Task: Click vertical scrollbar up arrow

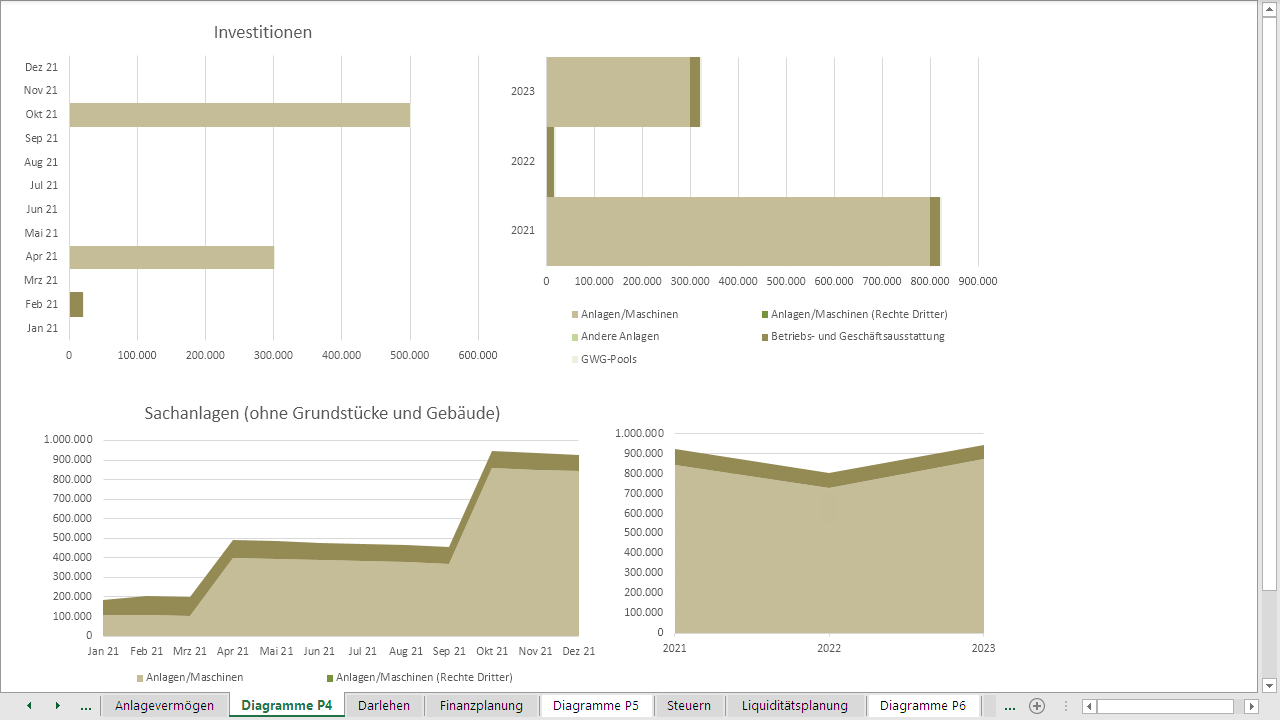Action: pyautogui.click(x=1270, y=7)
